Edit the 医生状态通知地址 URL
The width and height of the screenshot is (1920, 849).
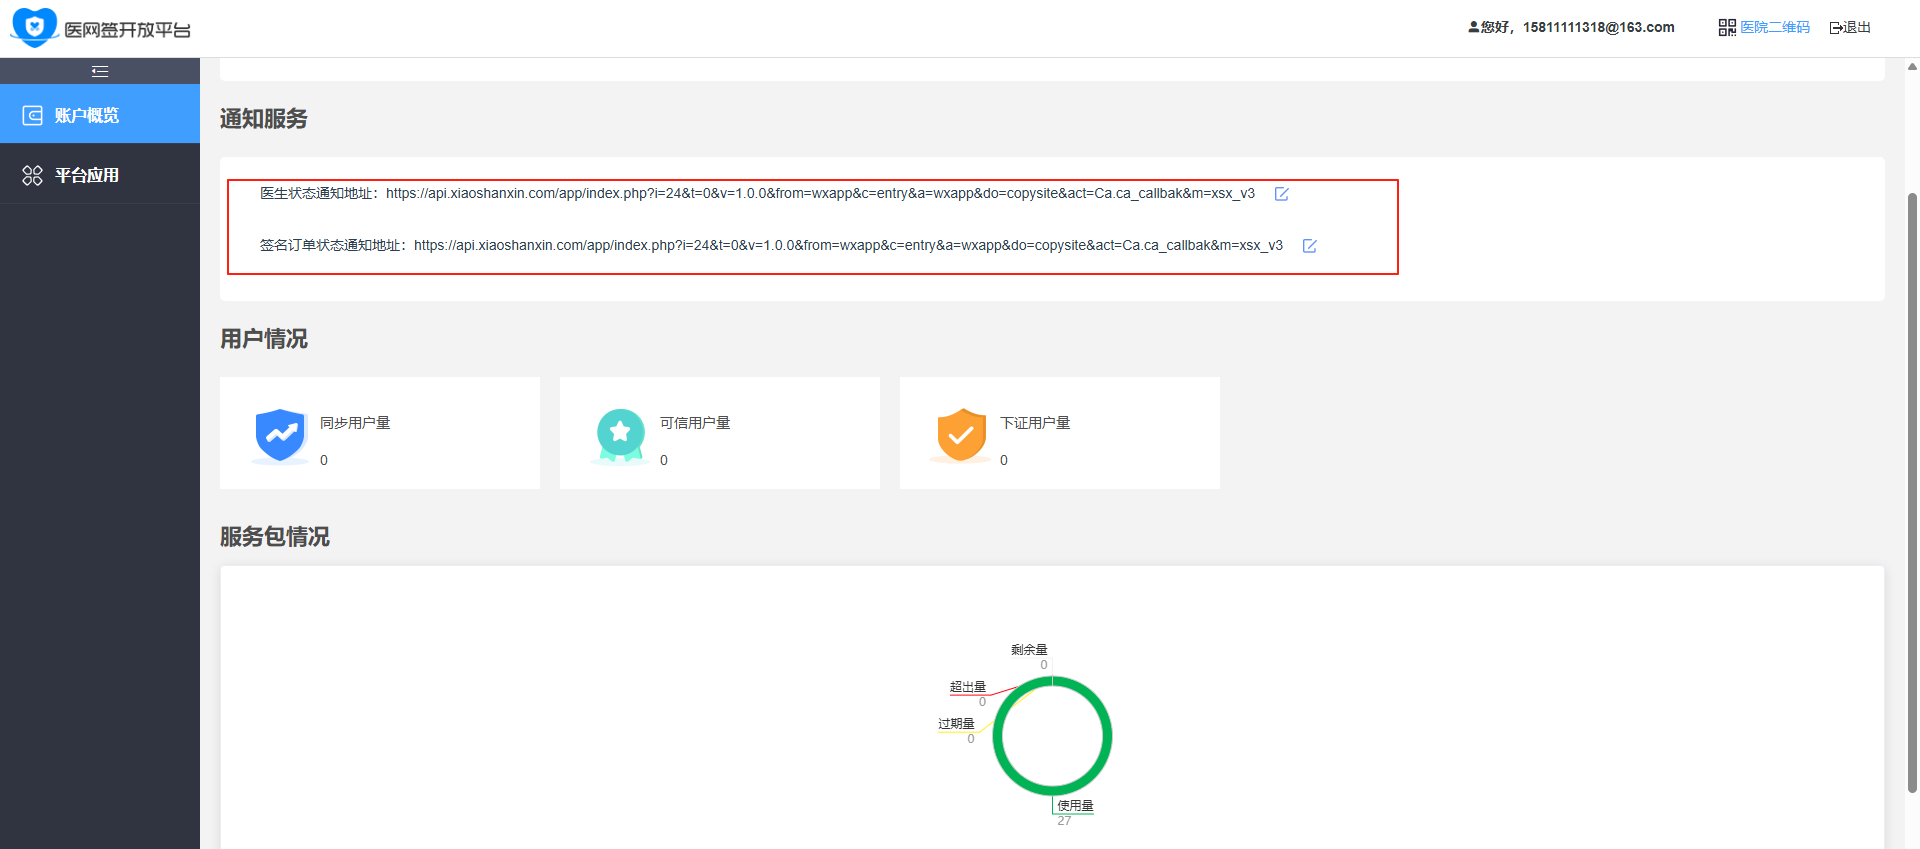(x=1282, y=194)
